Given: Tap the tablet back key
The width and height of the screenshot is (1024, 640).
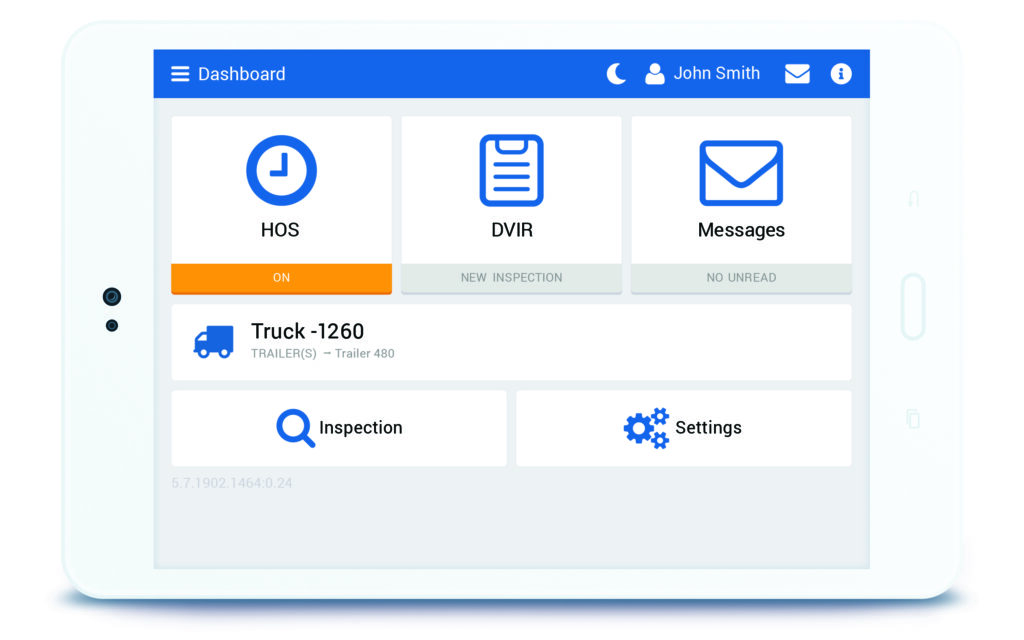Looking at the screenshot, I should [x=914, y=199].
